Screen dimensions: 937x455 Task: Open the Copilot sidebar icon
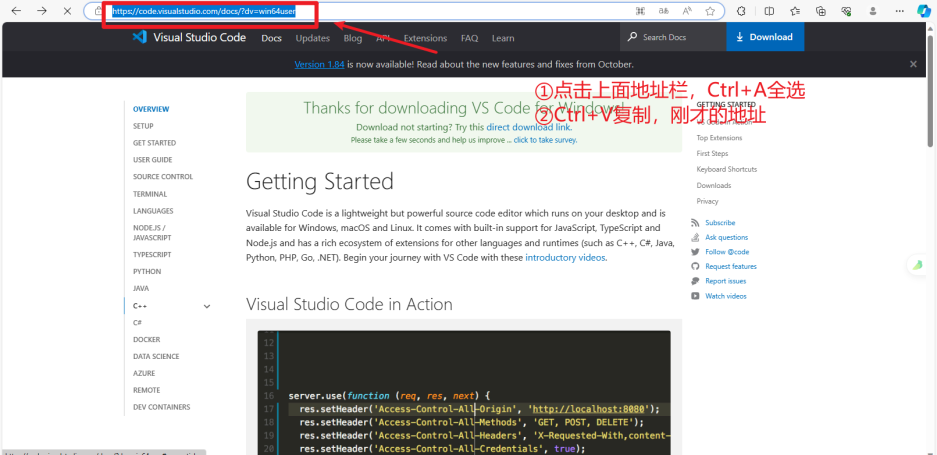(924, 11)
